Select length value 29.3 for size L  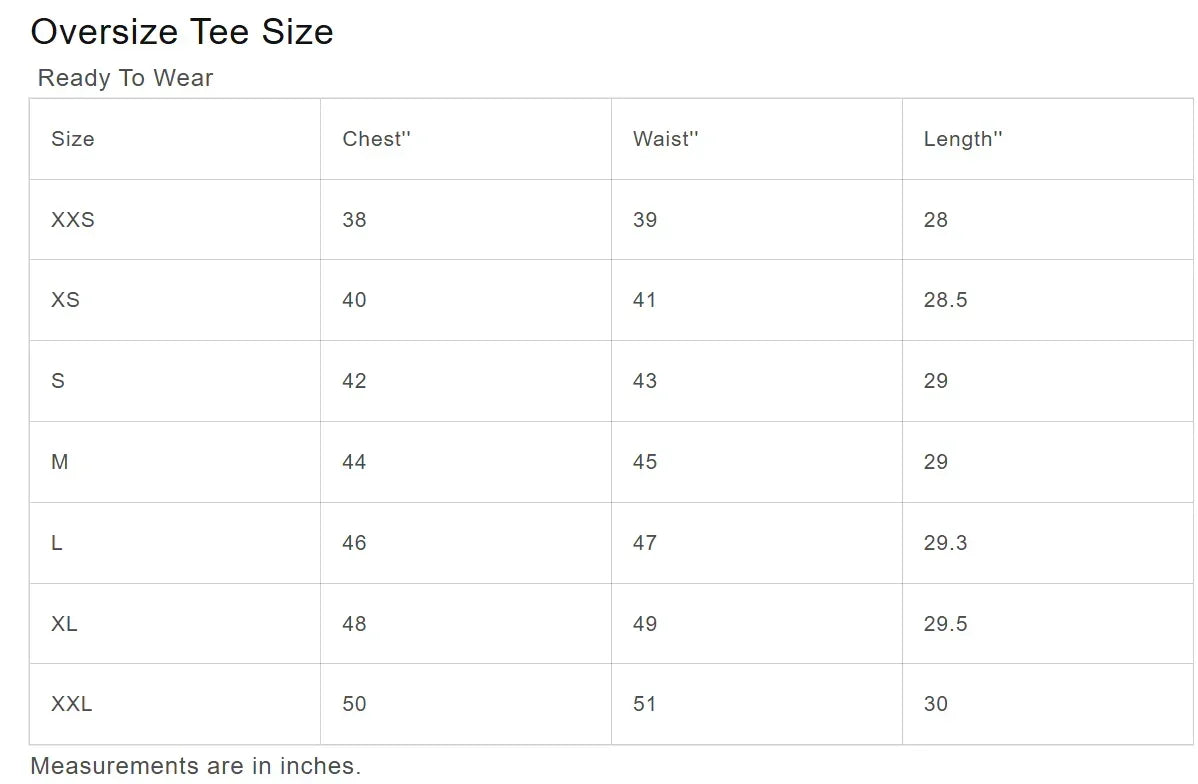945,543
